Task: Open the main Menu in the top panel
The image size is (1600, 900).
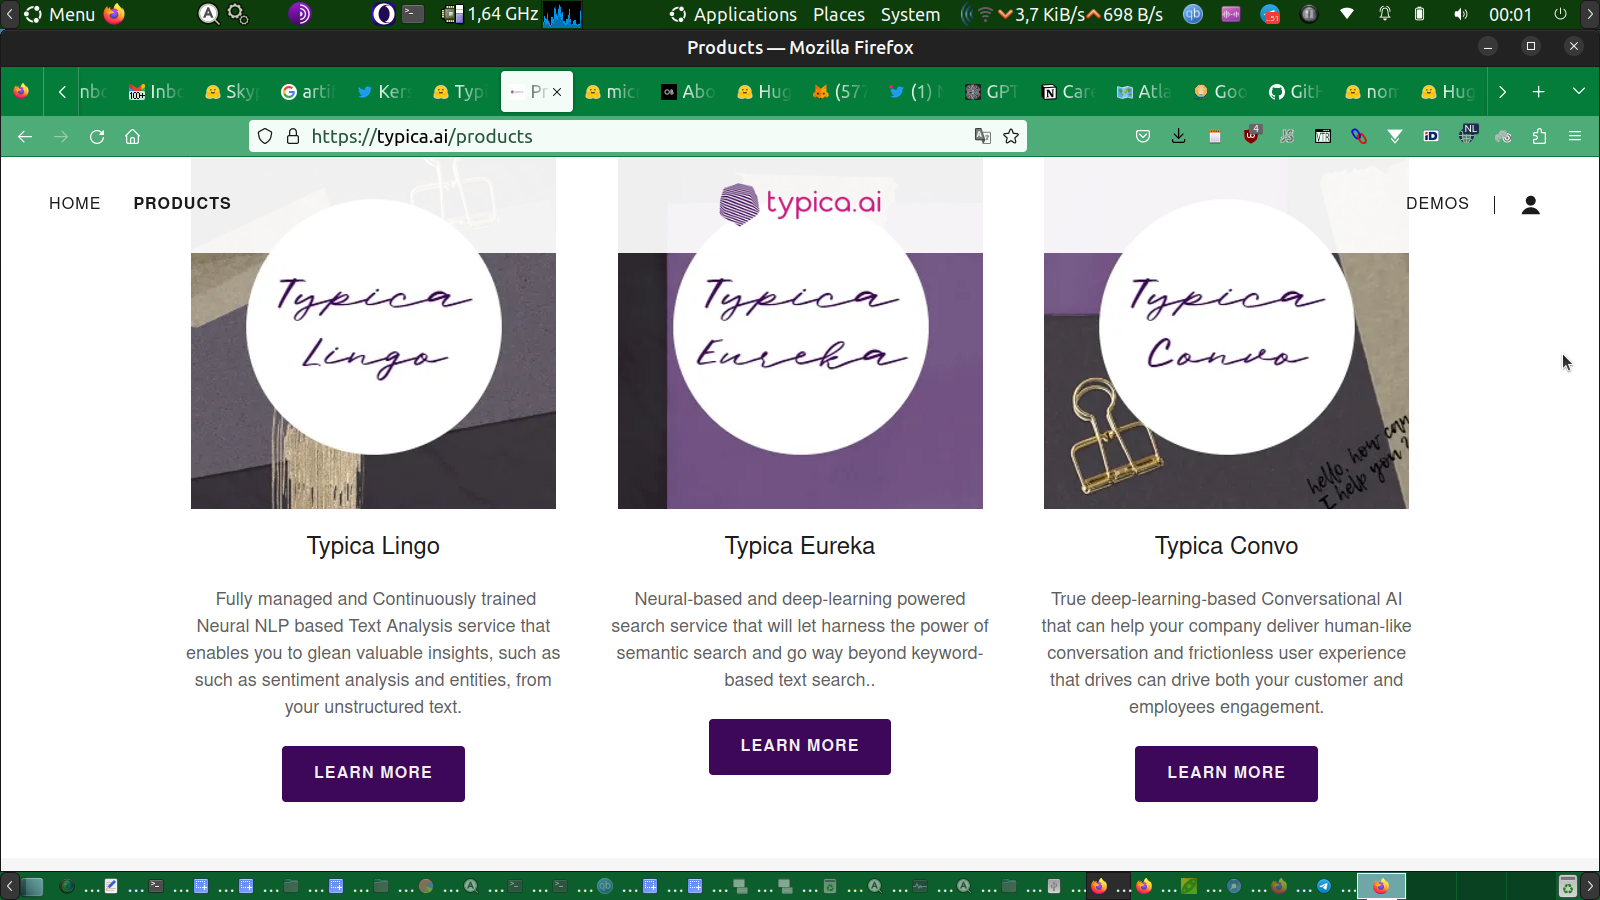Action: click(60, 14)
